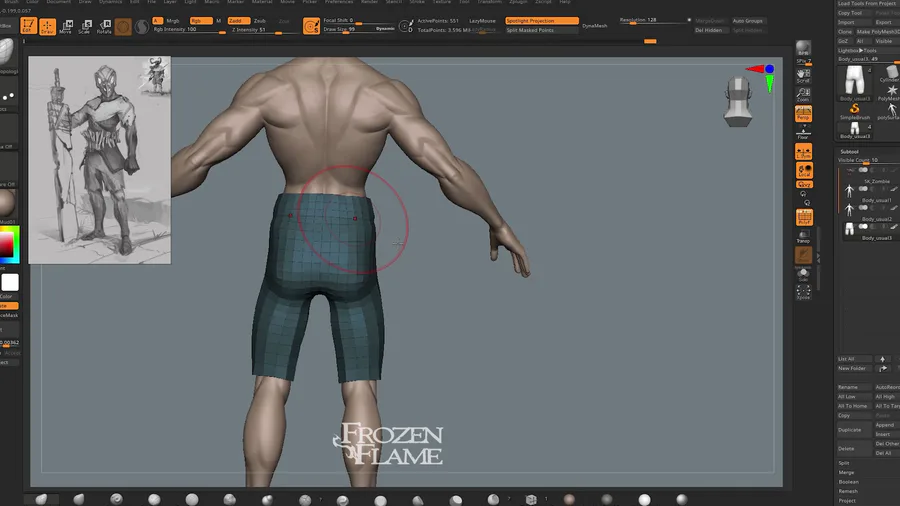Click the sculptris pro round icon
This screenshot has width=900, height=506.
[142, 26]
